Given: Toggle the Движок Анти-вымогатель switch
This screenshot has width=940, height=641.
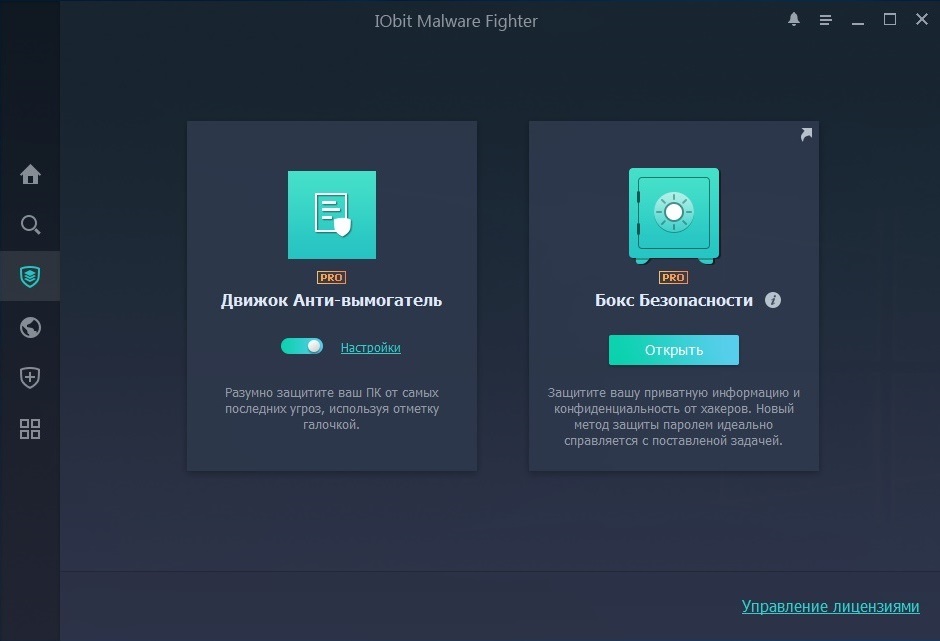Looking at the screenshot, I should pyautogui.click(x=302, y=346).
